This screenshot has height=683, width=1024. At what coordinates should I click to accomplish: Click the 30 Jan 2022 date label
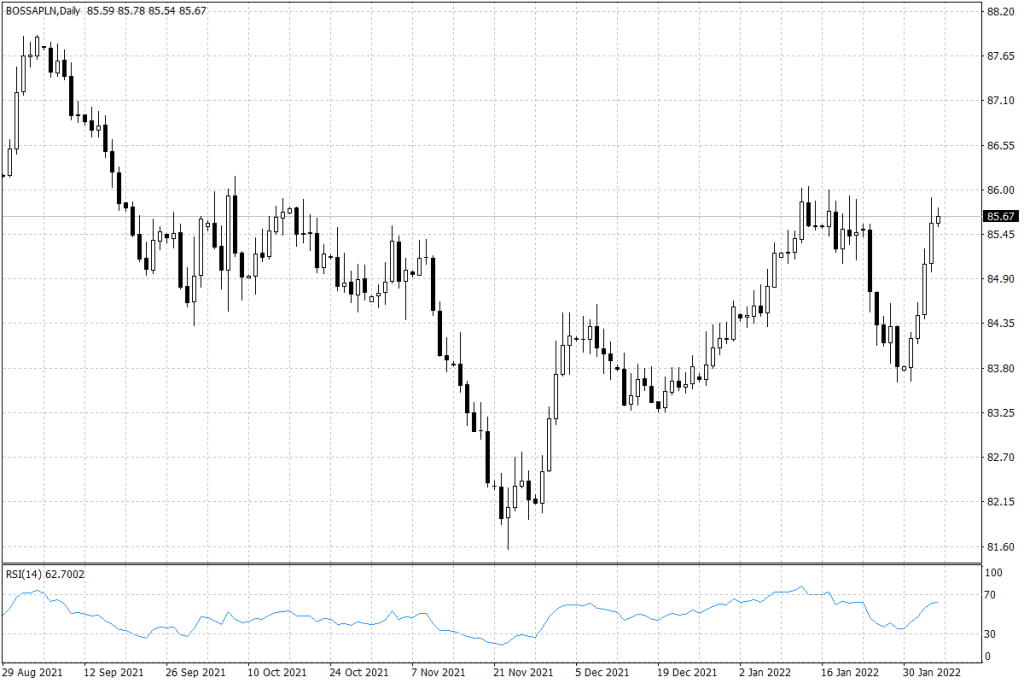pyautogui.click(x=932, y=672)
